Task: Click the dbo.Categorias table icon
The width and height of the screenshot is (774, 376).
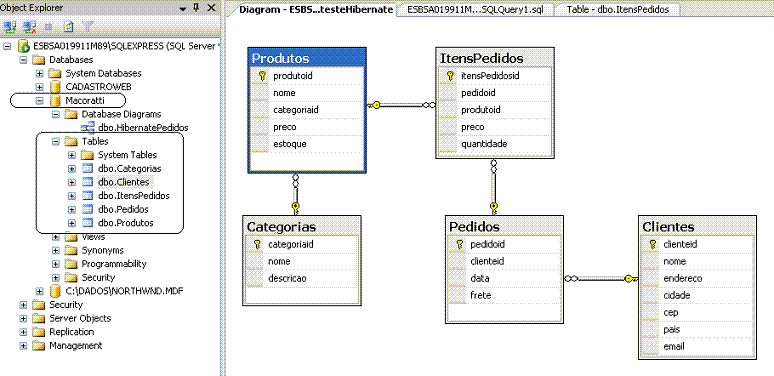Action: pos(87,168)
